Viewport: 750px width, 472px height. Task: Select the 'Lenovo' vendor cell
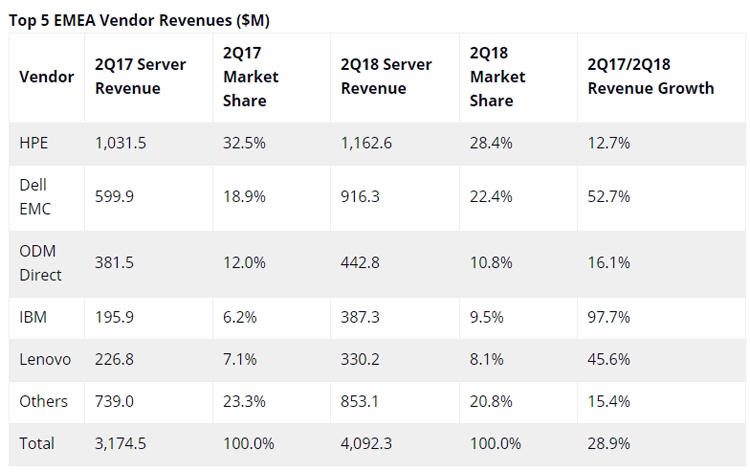(45, 359)
